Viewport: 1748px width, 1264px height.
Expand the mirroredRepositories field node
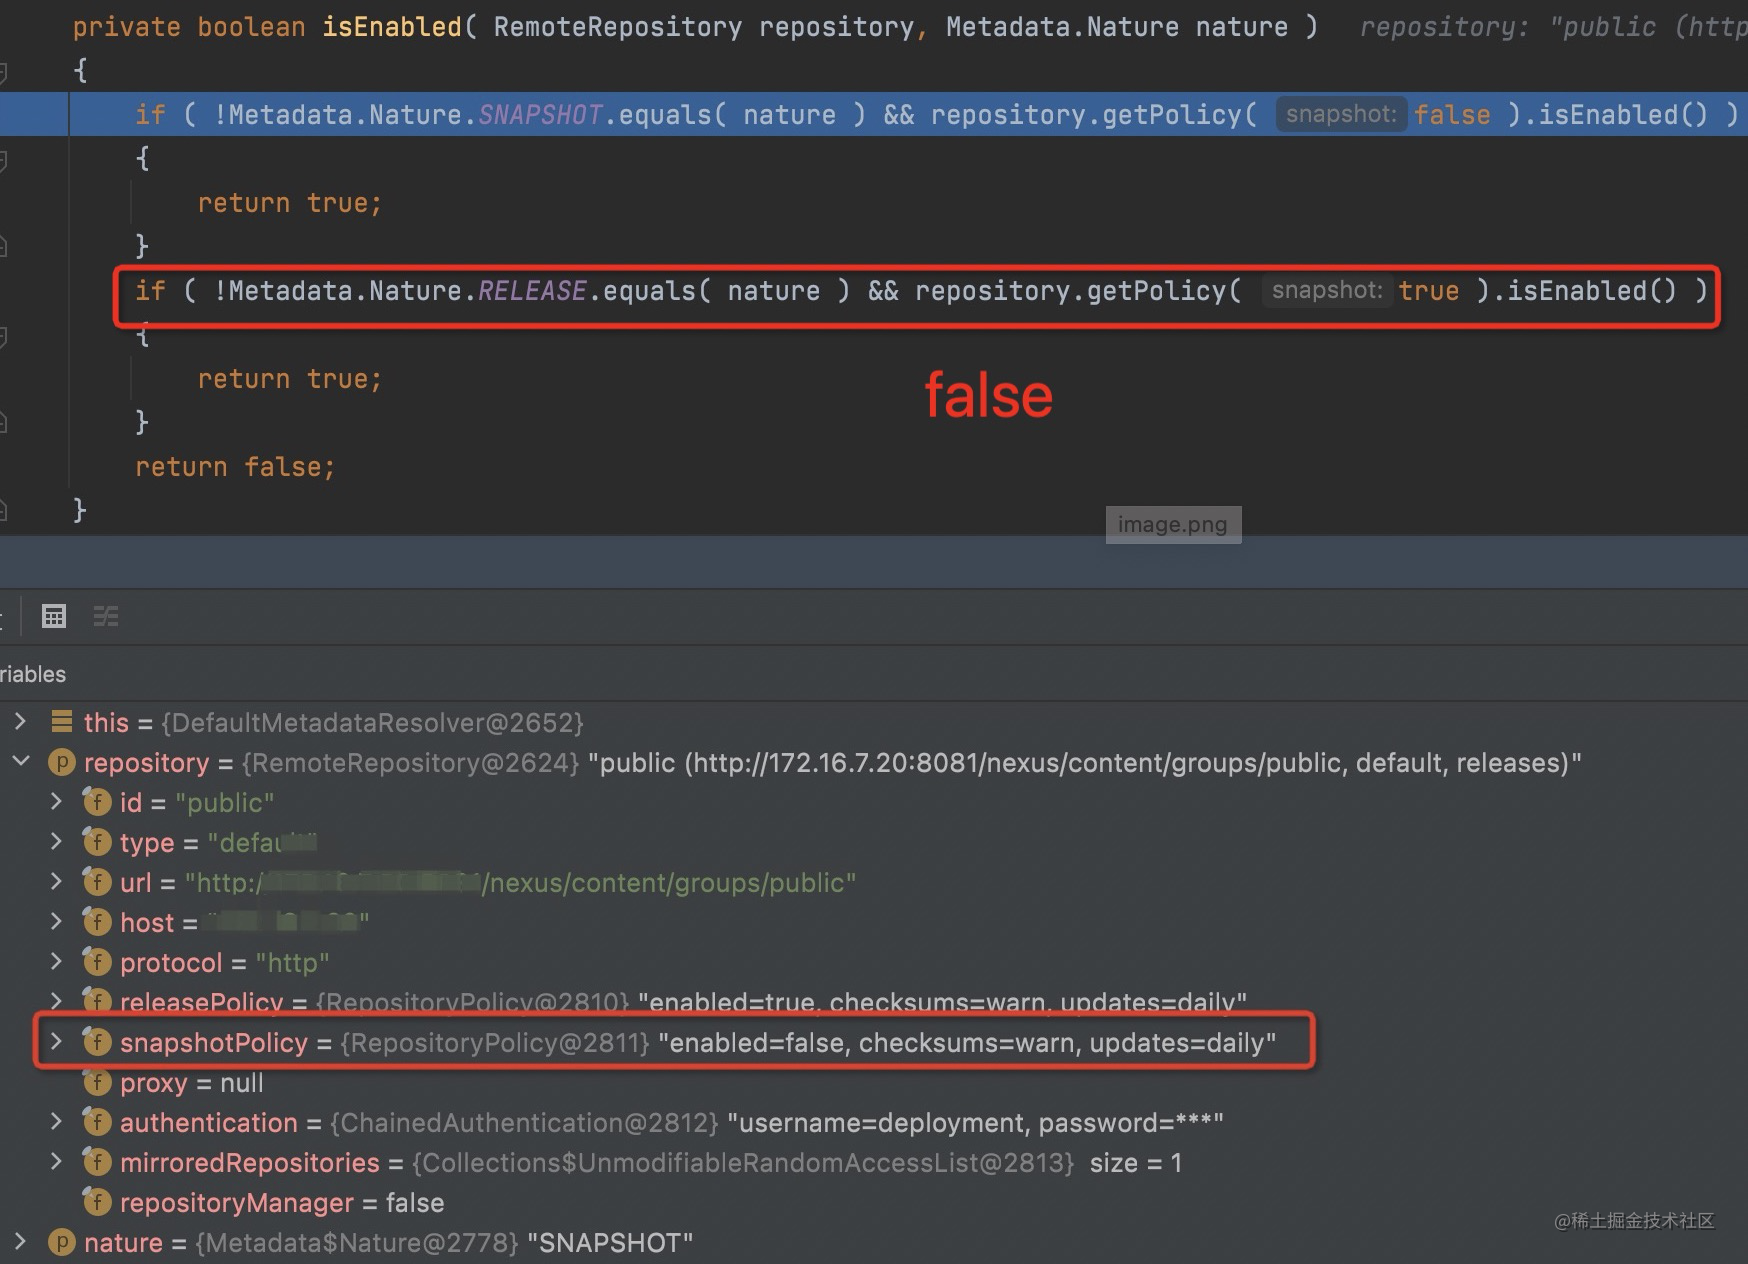57,1162
